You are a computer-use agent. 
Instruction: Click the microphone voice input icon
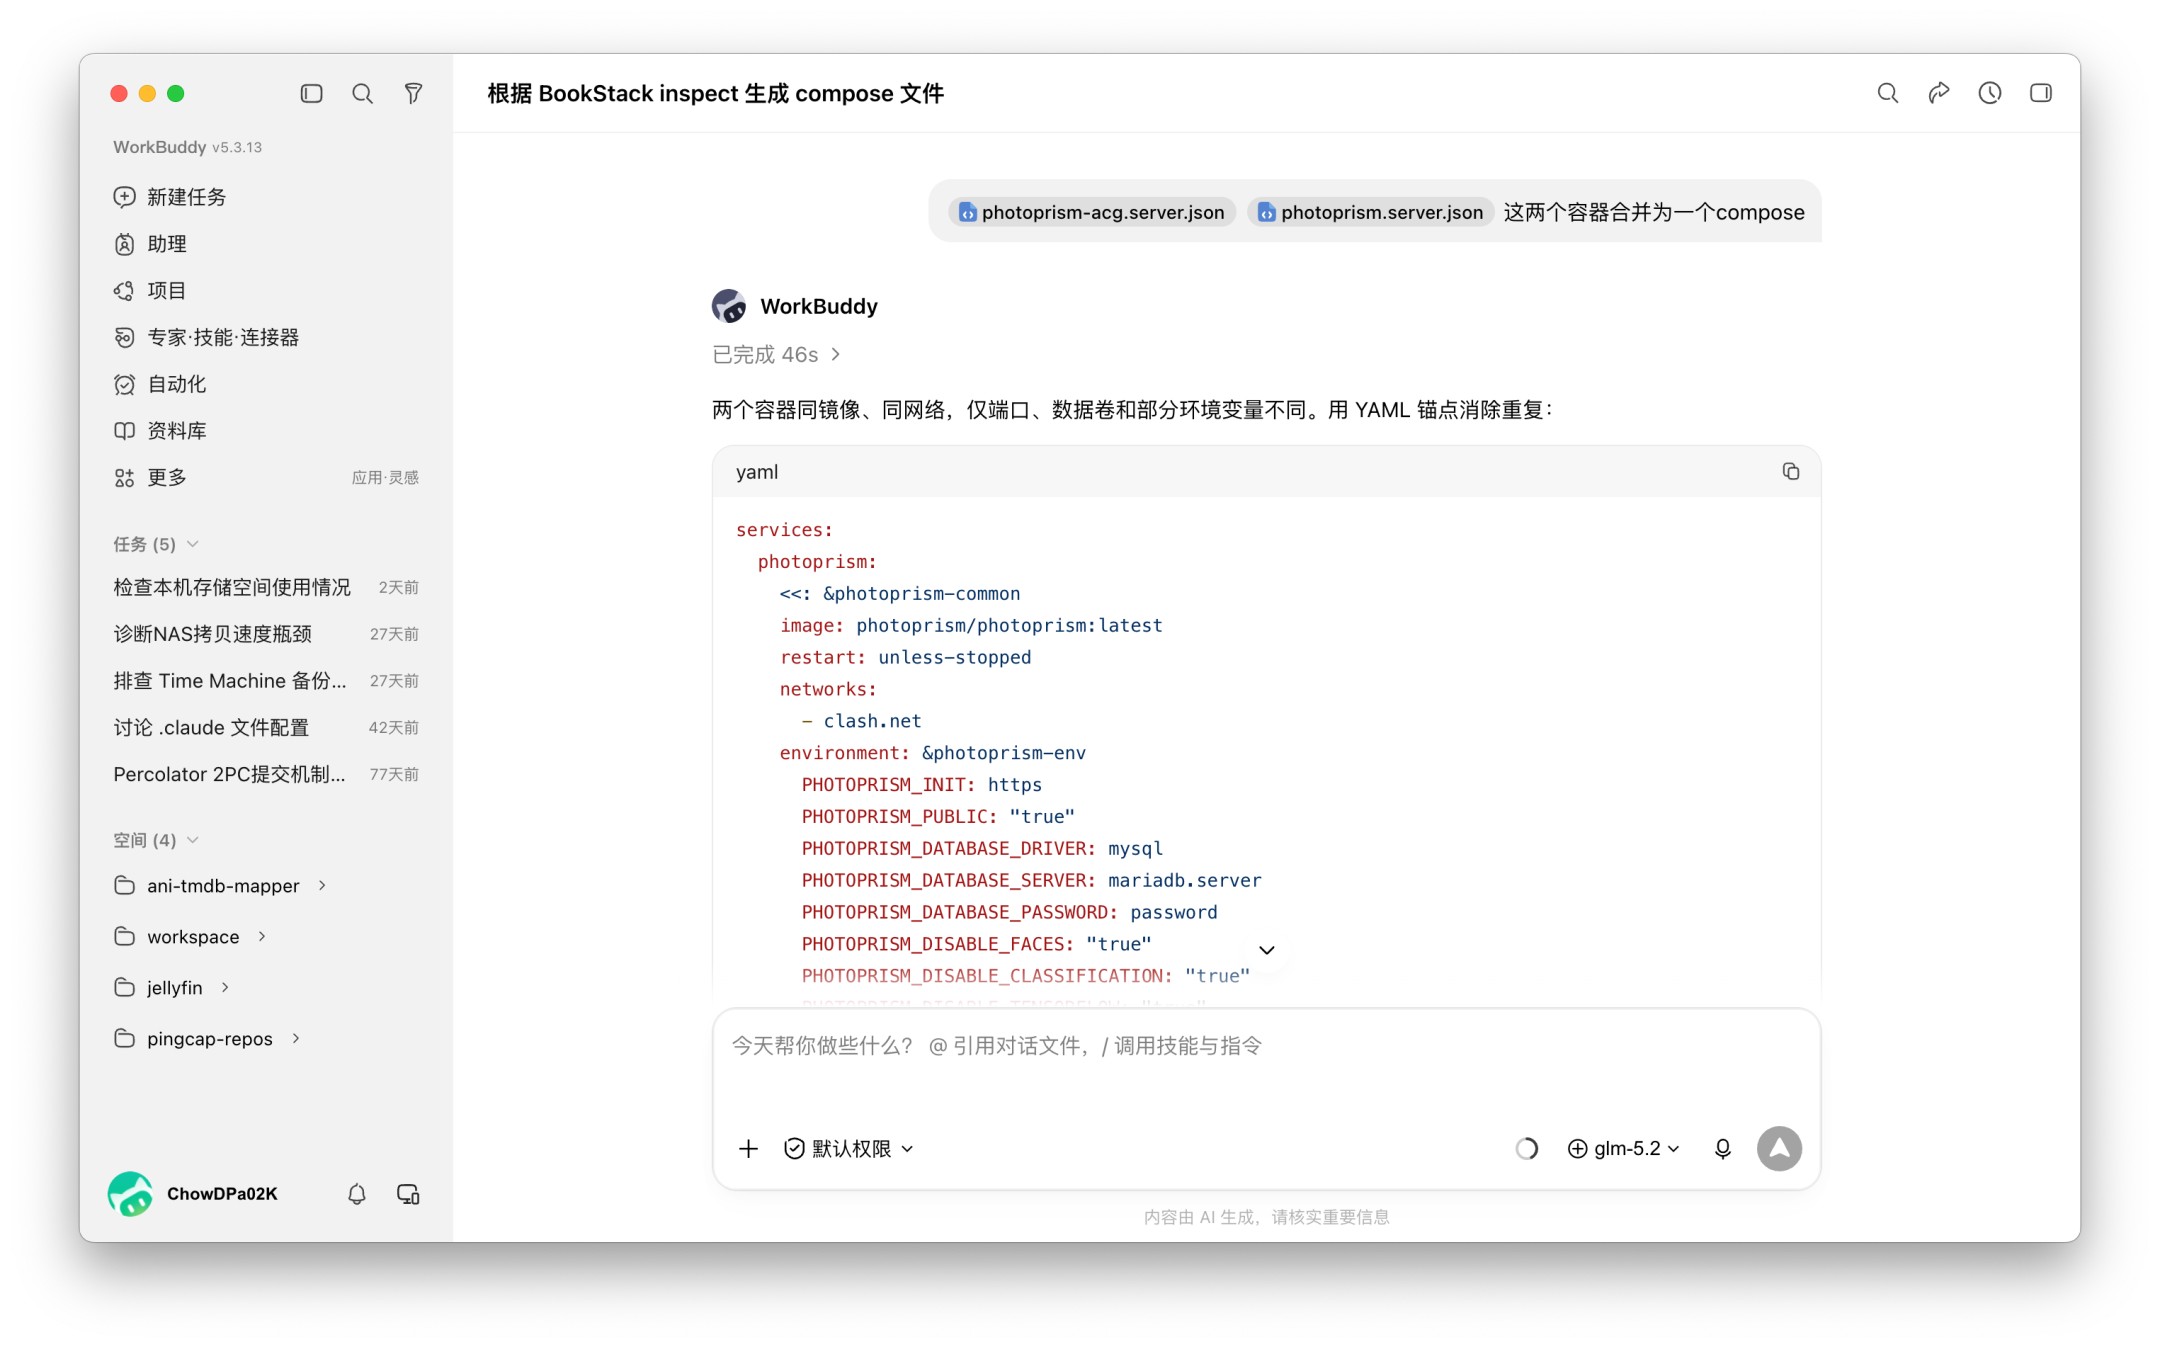pyautogui.click(x=1722, y=1148)
